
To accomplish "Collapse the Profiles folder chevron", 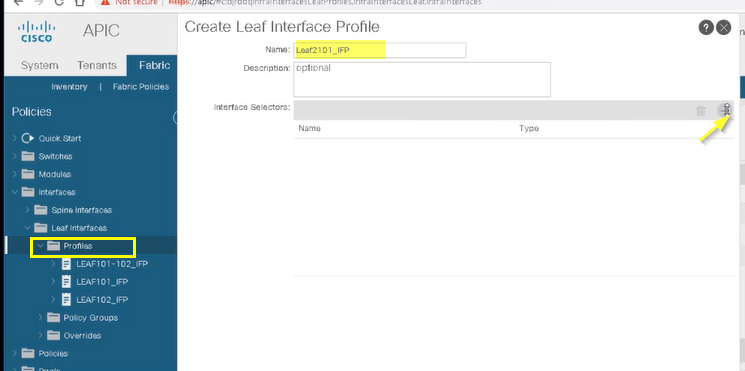I will (x=40, y=246).
